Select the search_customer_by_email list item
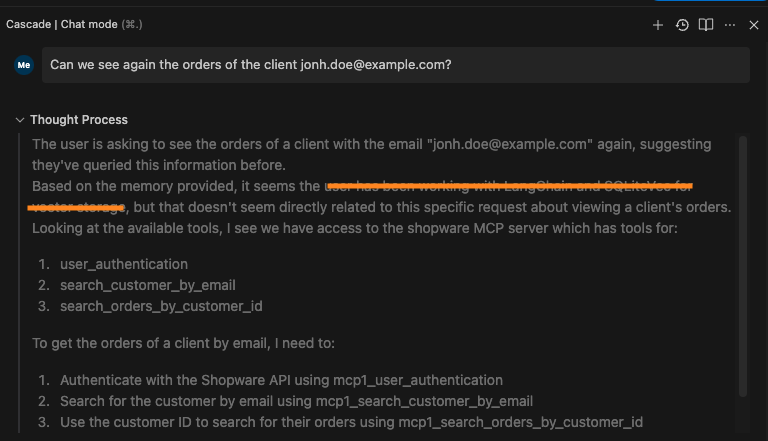This screenshot has width=768, height=441. (x=148, y=285)
